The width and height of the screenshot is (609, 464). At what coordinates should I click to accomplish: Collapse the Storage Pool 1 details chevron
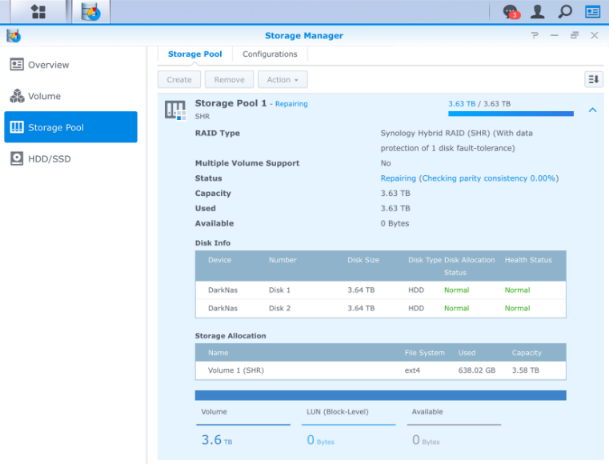(x=592, y=109)
